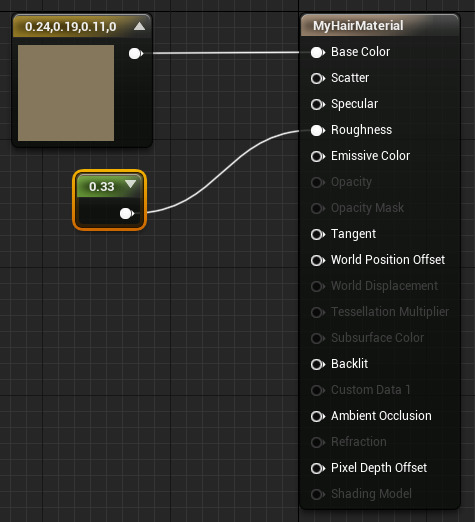
Task: Click the Refraction label
Action: (x=359, y=442)
